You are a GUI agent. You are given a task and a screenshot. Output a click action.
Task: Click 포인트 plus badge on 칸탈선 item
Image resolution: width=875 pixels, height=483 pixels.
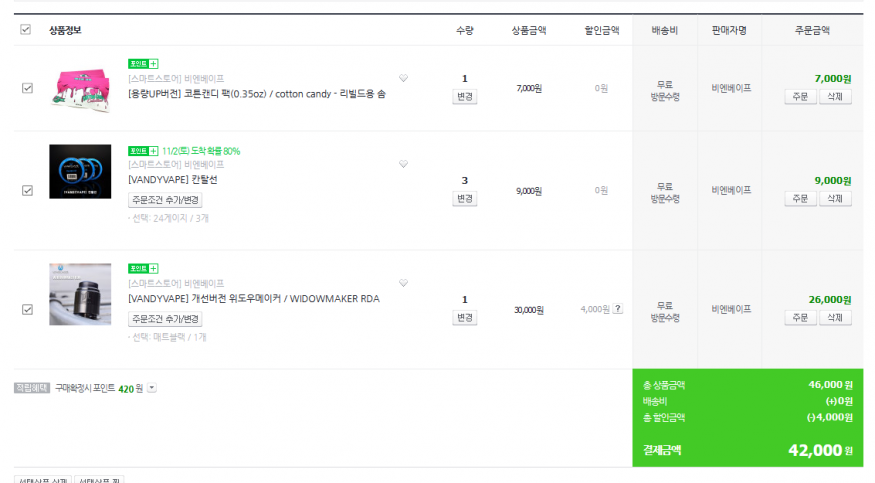143,151
